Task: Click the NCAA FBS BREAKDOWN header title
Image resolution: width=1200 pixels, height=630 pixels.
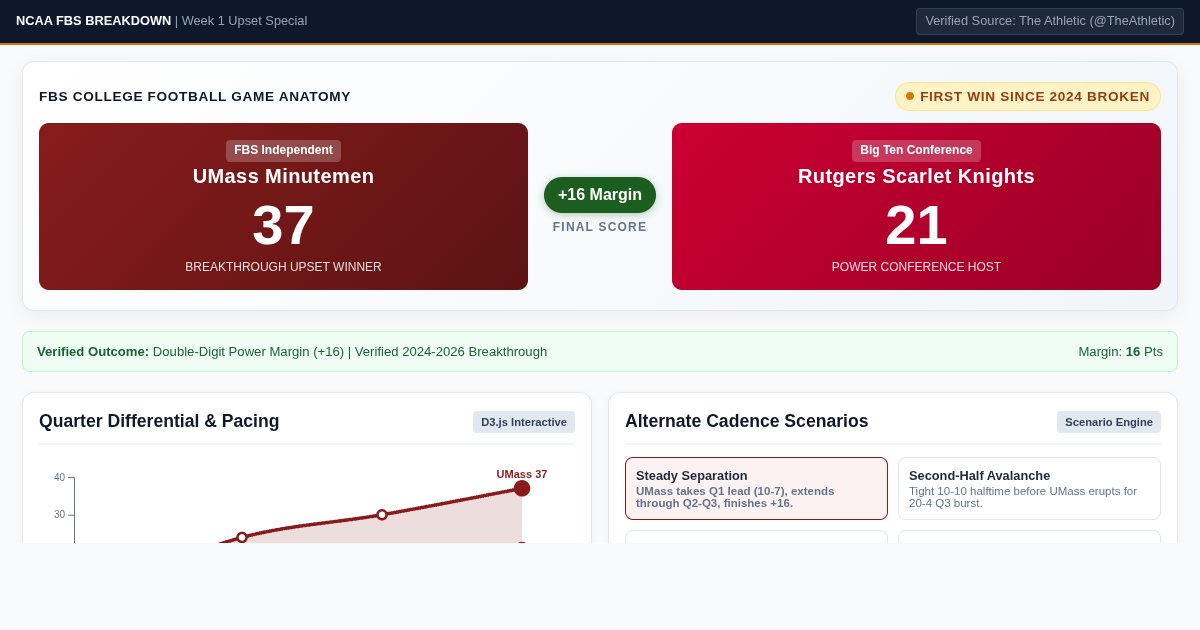Action: 93,21
